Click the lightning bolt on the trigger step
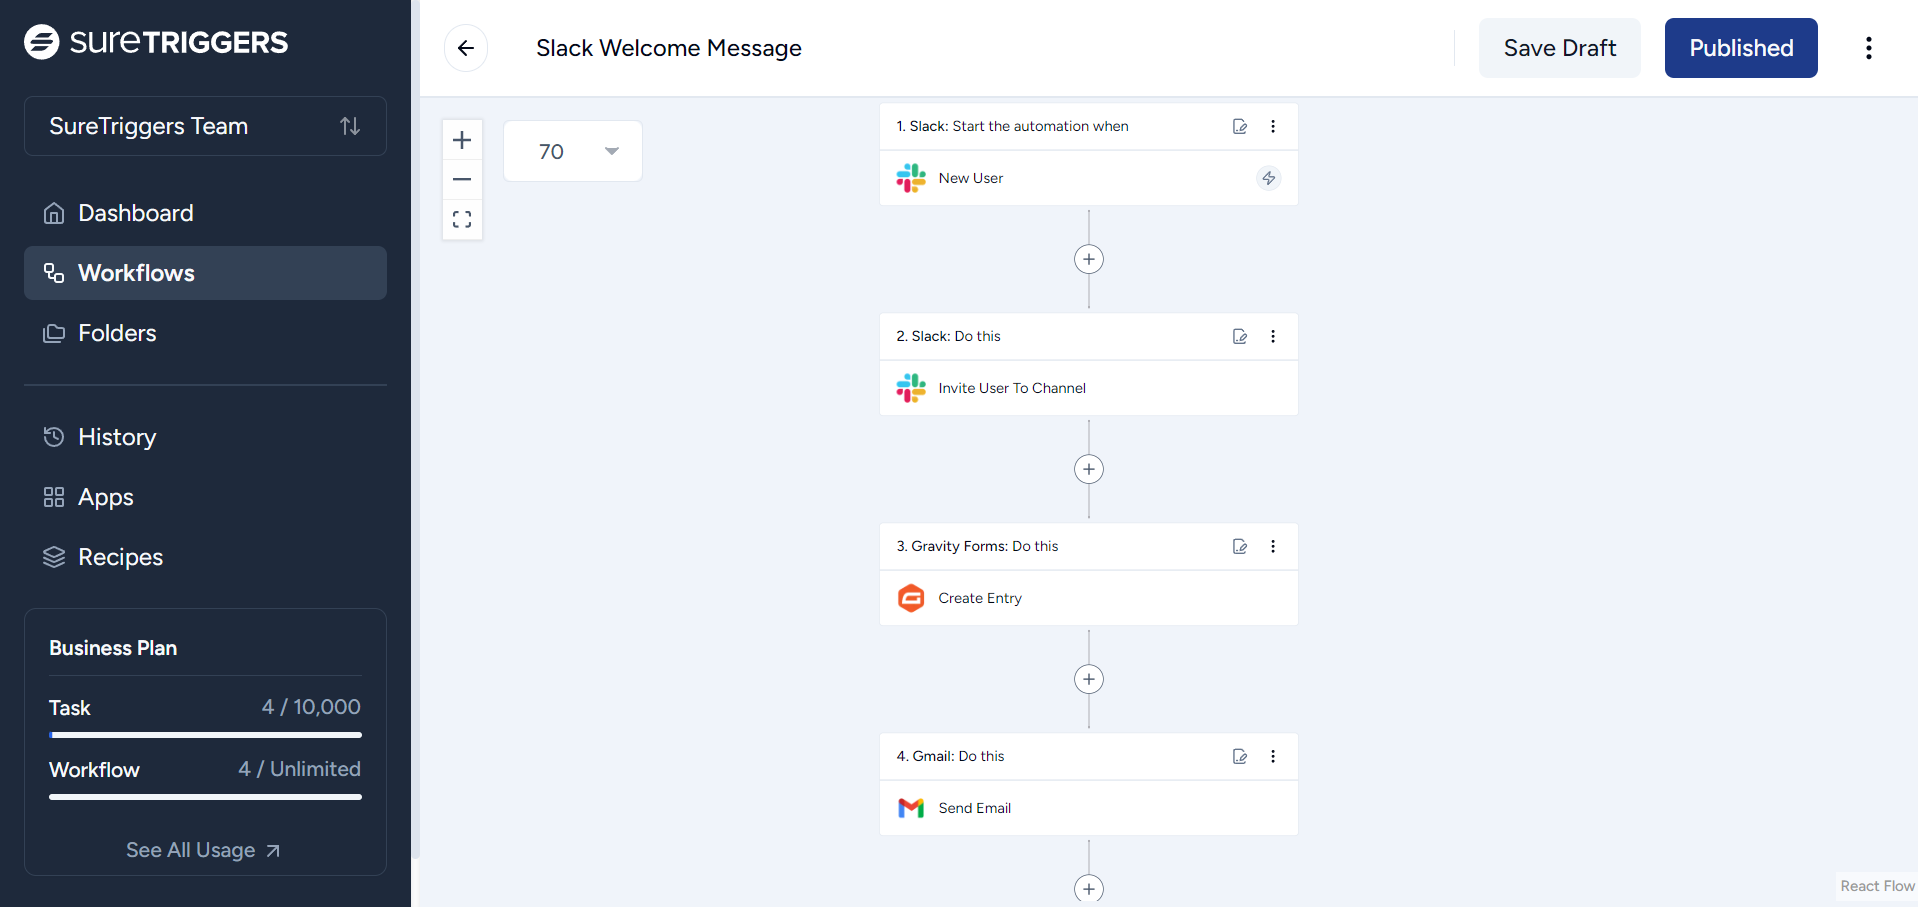 (x=1268, y=178)
